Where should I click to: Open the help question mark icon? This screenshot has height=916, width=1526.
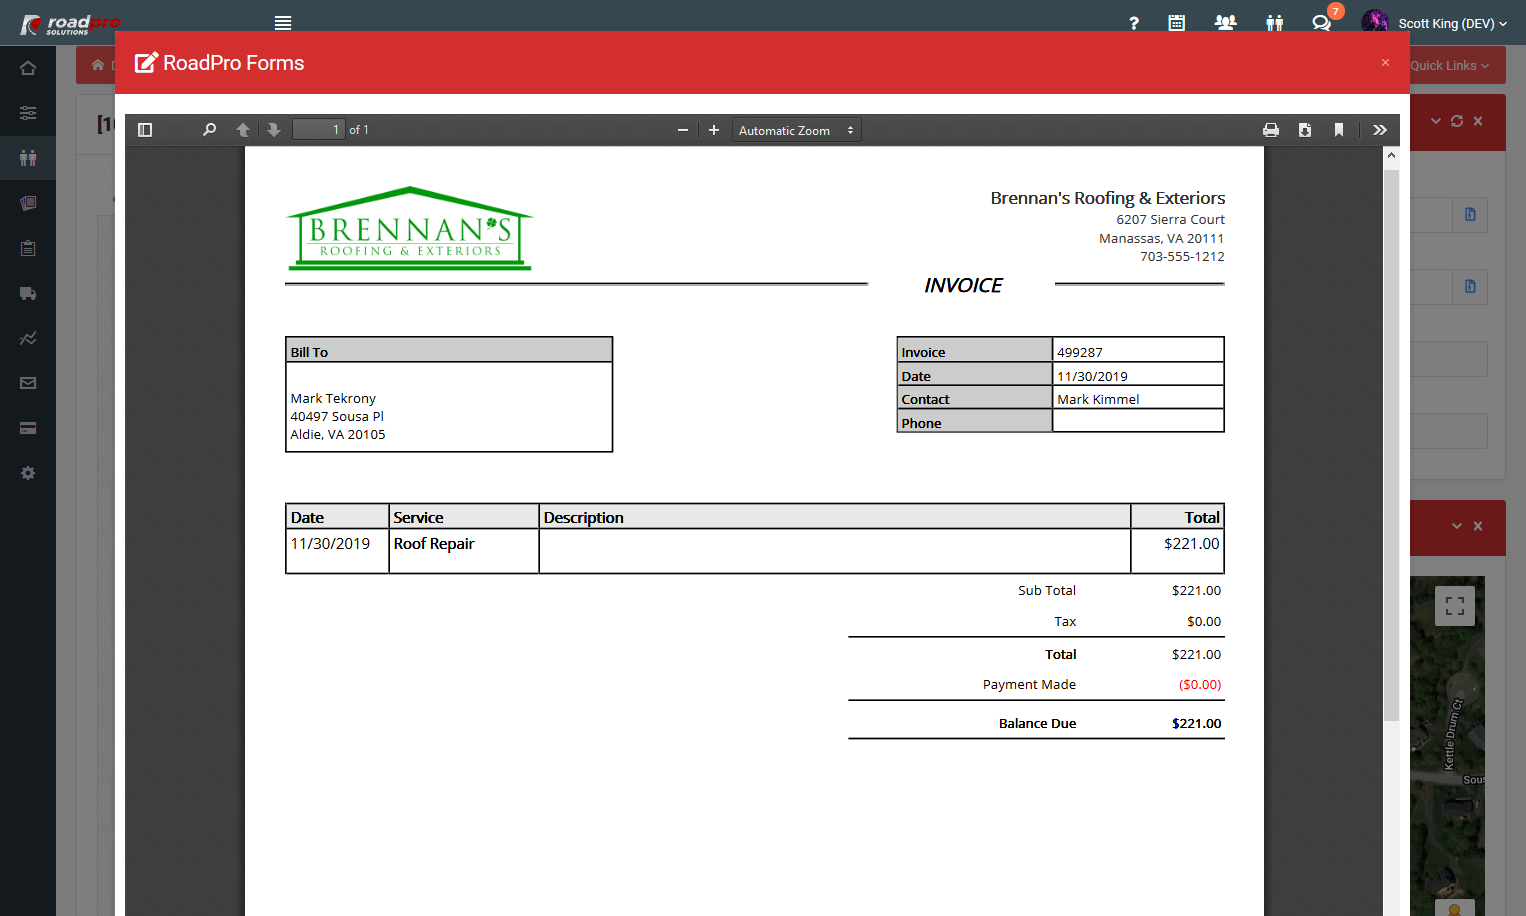pyautogui.click(x=1134, y=23)
